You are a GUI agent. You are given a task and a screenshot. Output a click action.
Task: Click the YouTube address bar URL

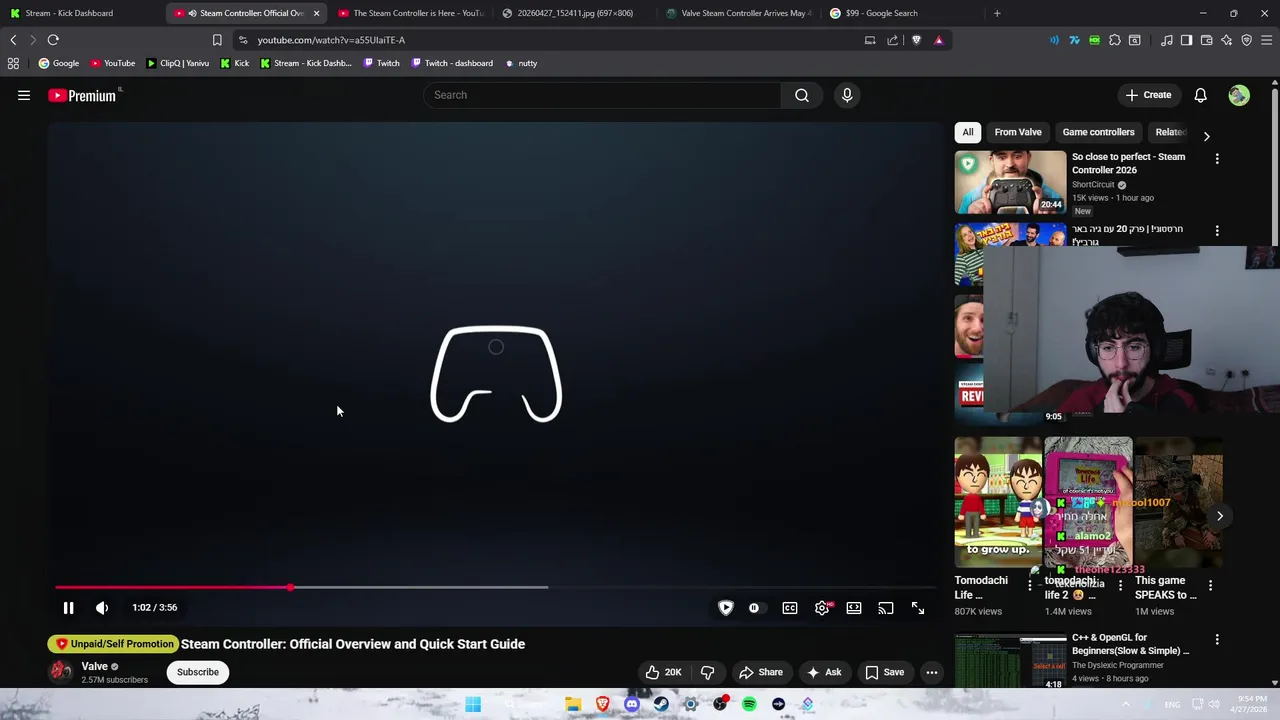[331, 40]
